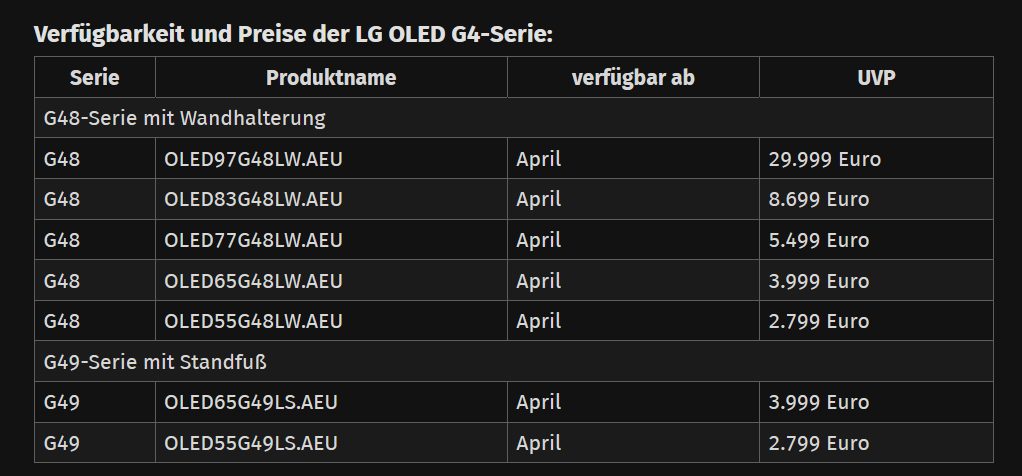Click the UVP column header
The image size is (1022, 476).
pos(876,78)
